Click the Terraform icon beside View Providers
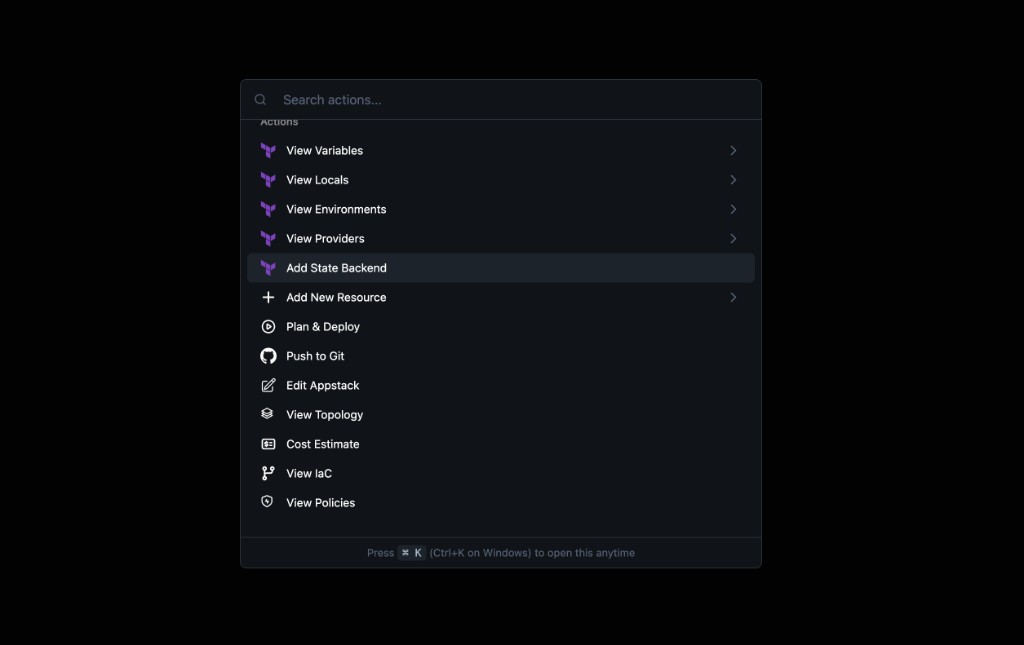The width and height of the screenshot is (1024, 645). point(268,238)
